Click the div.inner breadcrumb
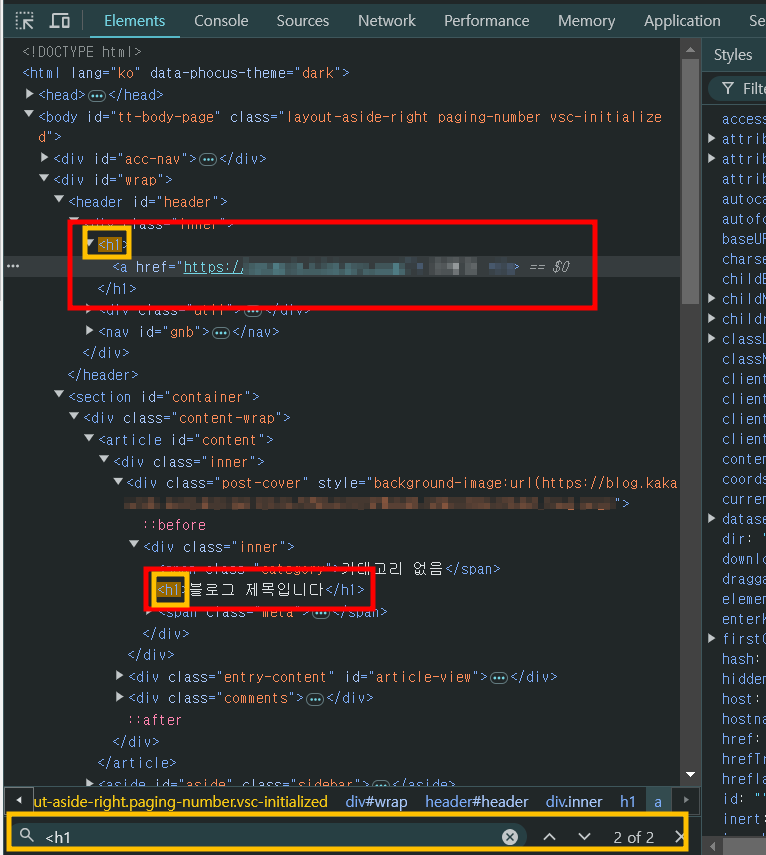 coord(574,802)
